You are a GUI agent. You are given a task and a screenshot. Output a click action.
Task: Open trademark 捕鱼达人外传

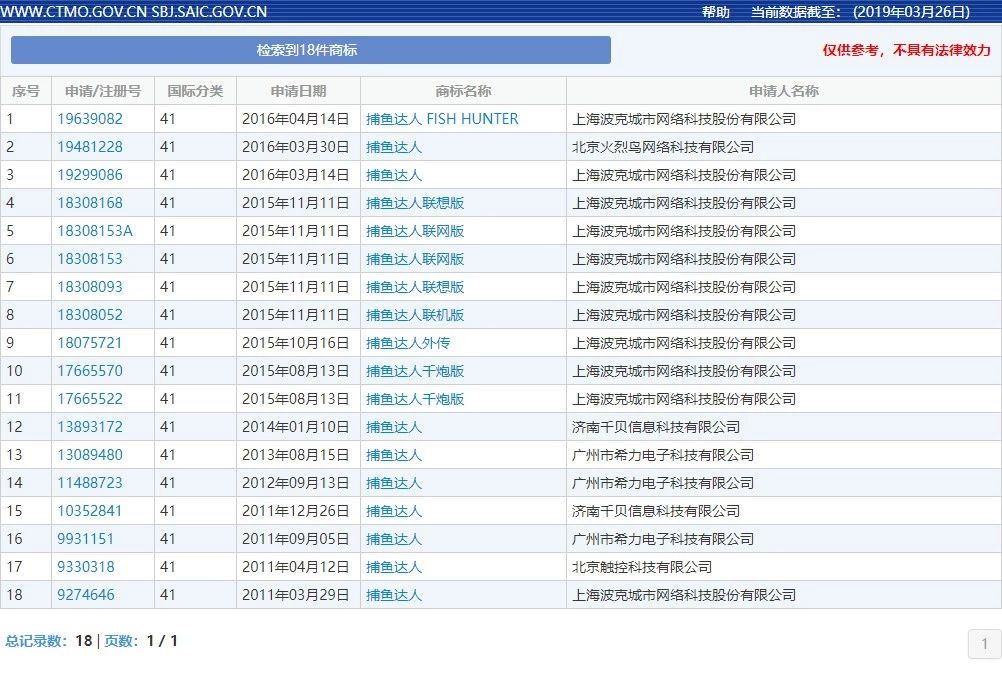[x=408, y=343]
